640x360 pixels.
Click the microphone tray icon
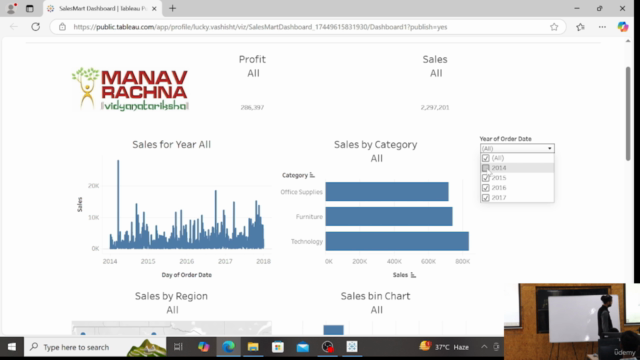pos(496,347)
